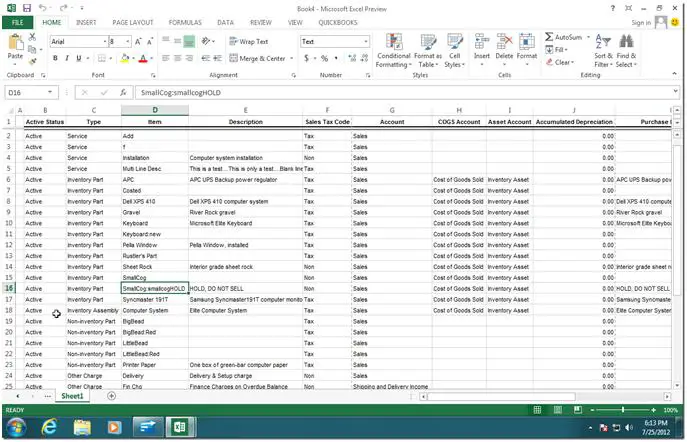Screen dimensions: 687x442
Task: Click the Paste icon in Clipboard group
Action: click(x=16, y=42)
